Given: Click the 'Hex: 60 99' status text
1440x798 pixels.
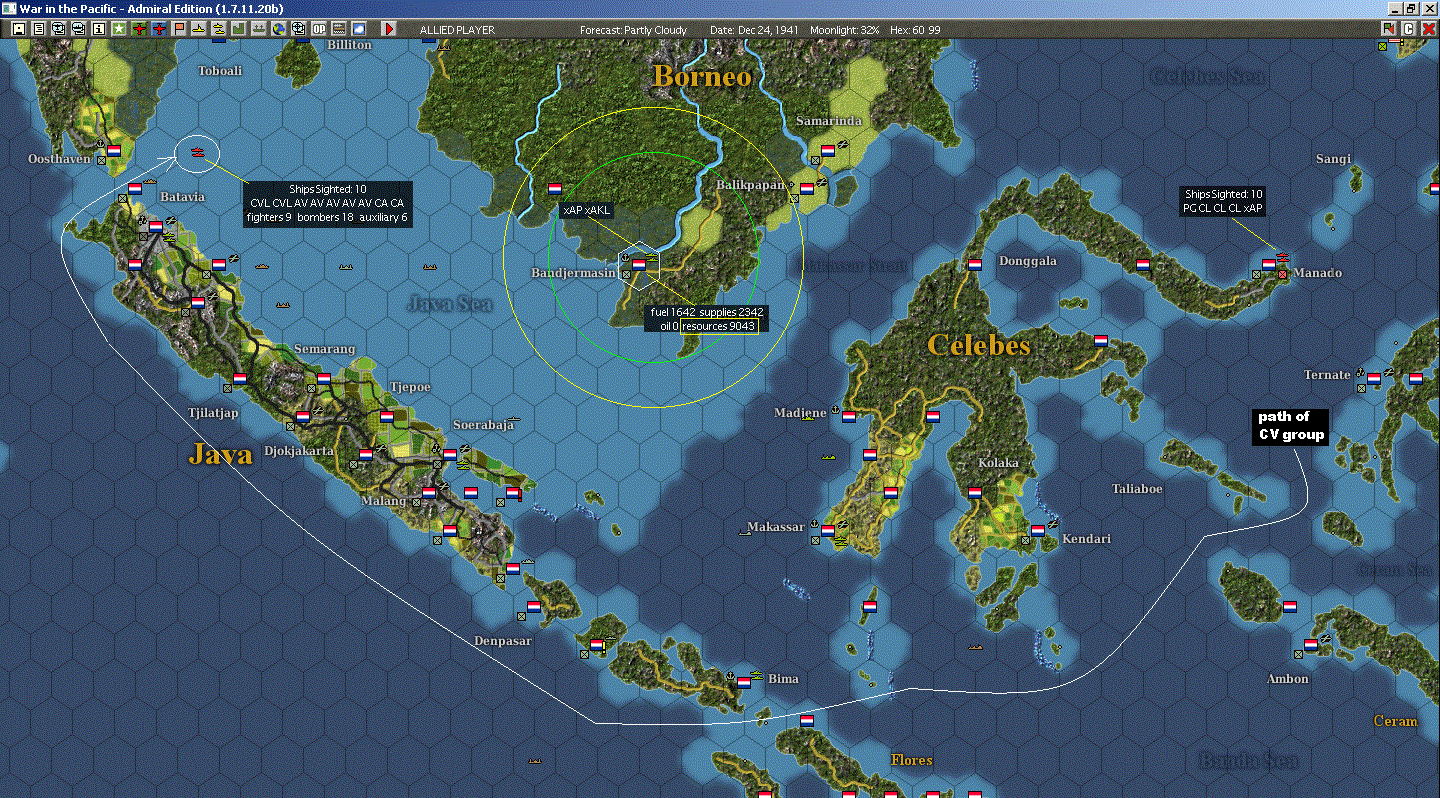Looking at the screenshot, I should 916,30.
